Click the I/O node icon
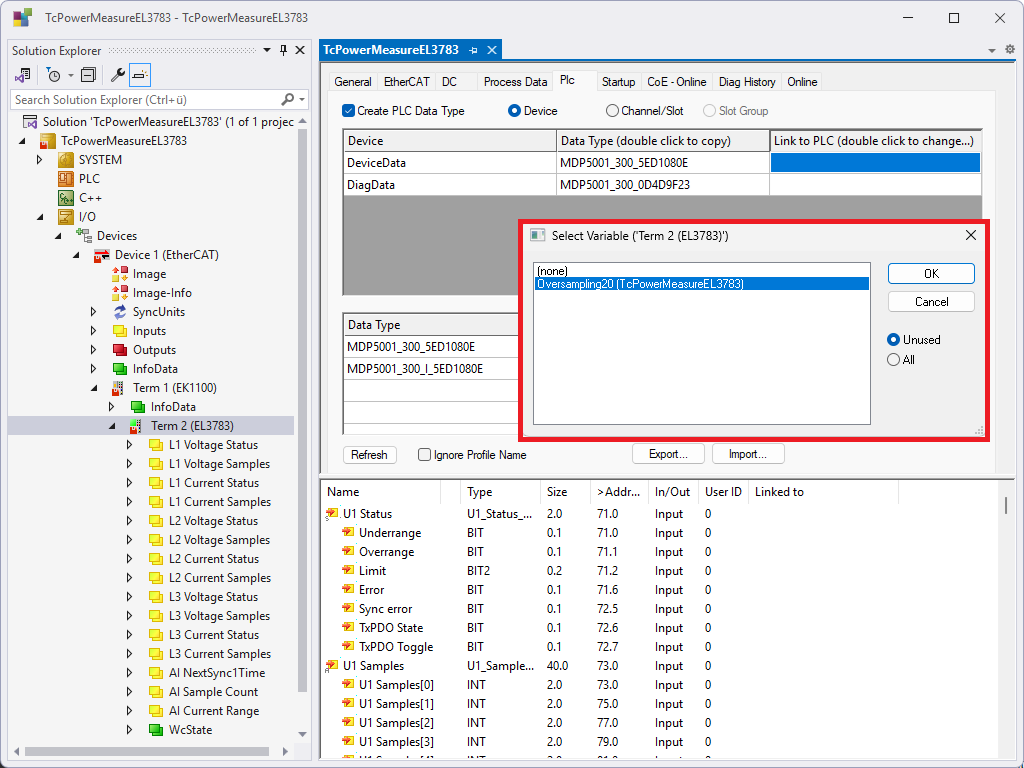1024x768 pixels. coord(65,217)
